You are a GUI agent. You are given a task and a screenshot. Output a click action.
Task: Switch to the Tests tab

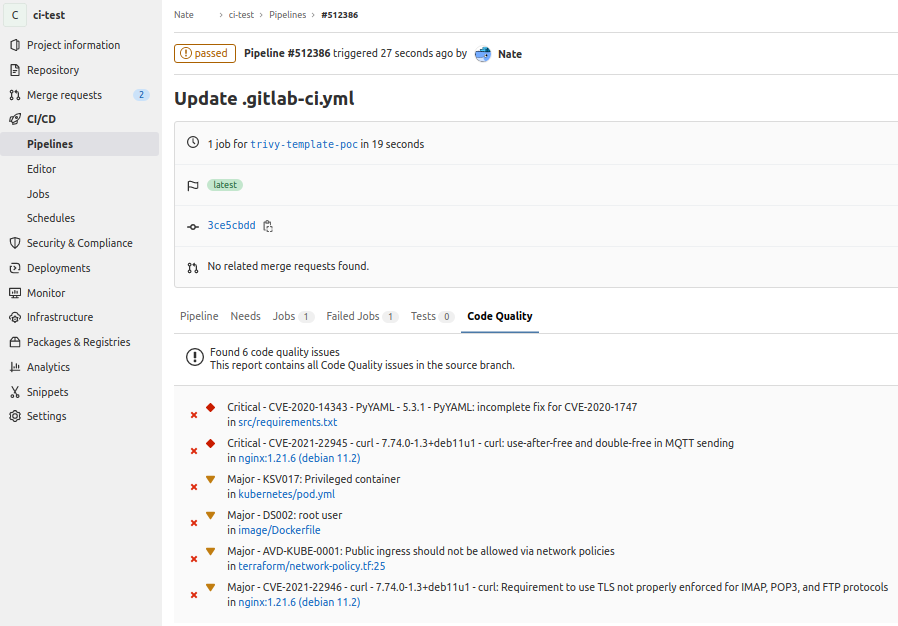422,316
